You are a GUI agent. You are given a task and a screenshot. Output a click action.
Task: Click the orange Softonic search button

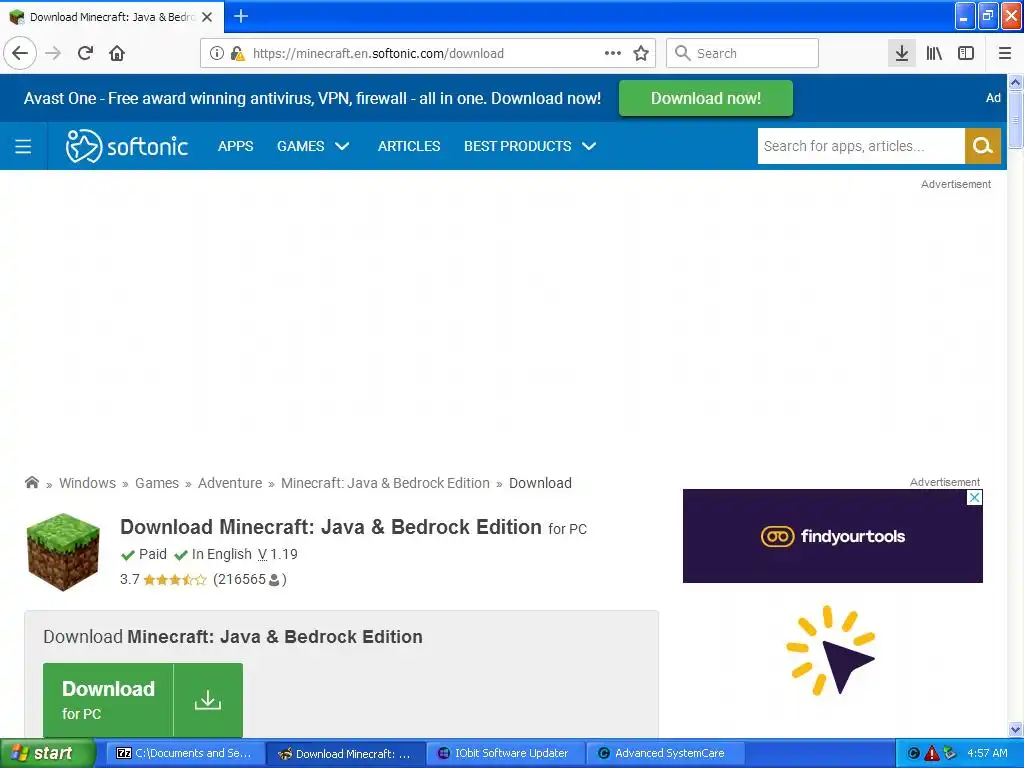(982, 146)
